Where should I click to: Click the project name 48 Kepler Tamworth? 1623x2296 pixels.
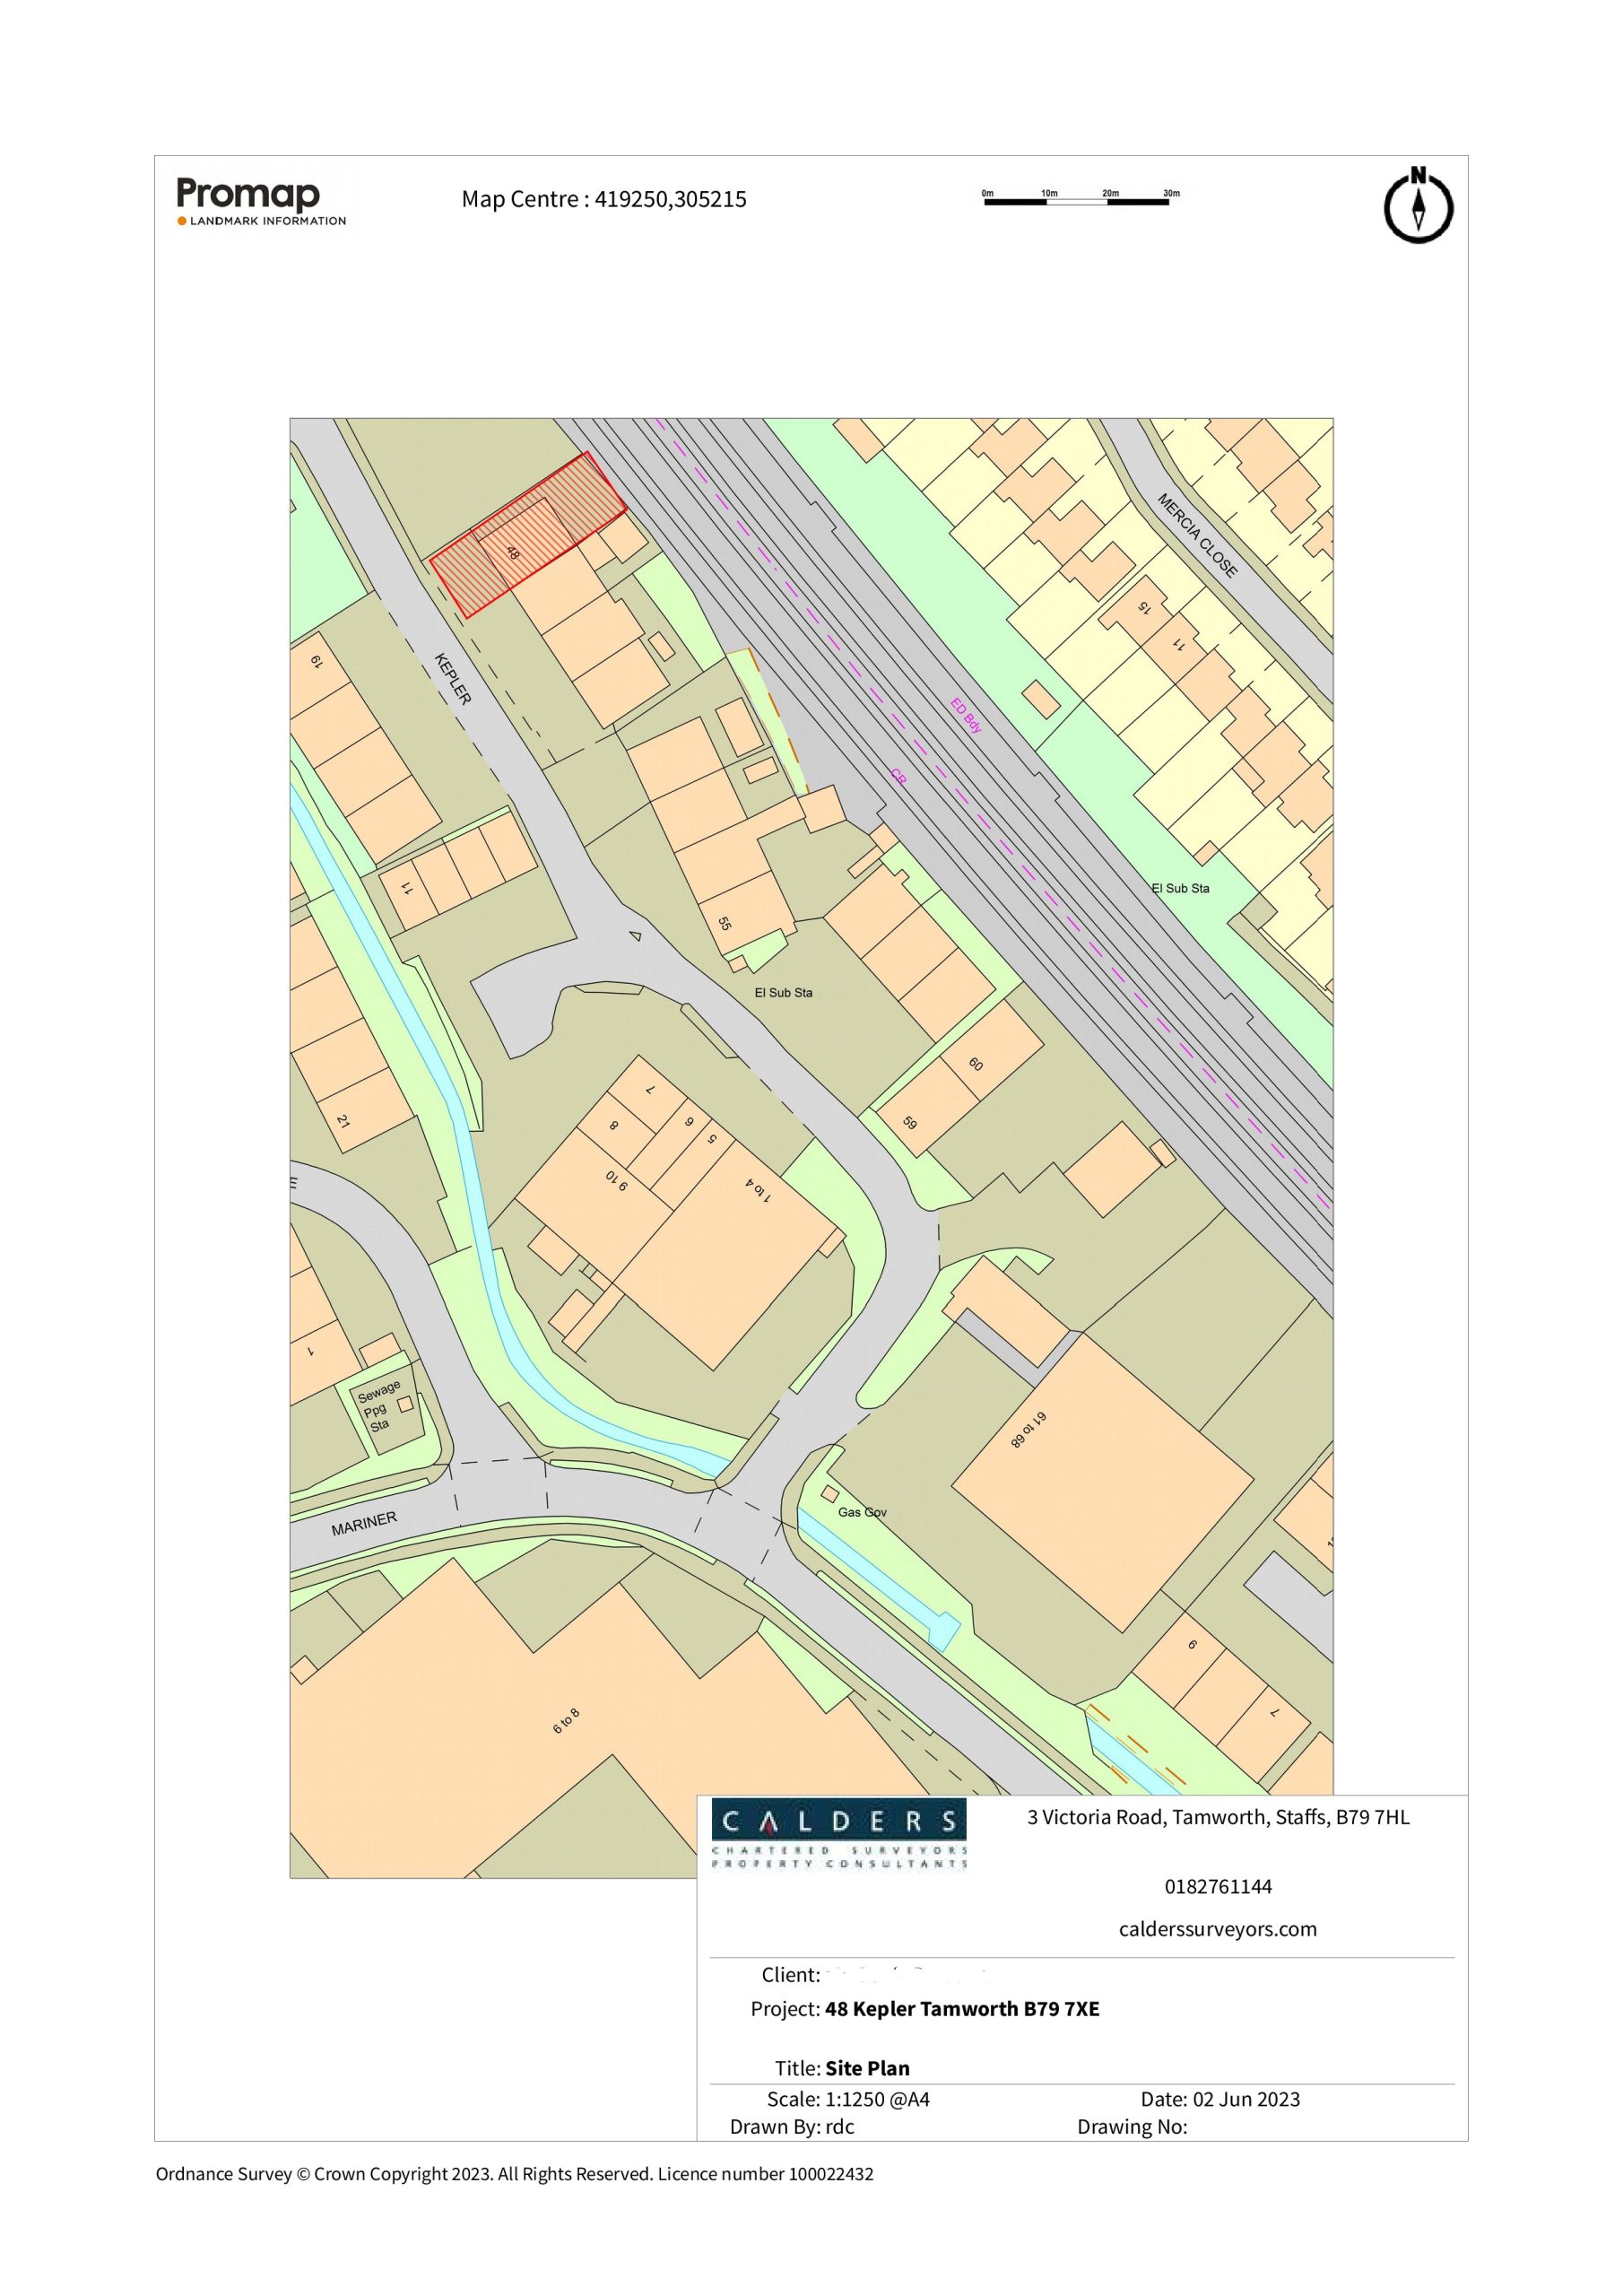coord(961,2009)
